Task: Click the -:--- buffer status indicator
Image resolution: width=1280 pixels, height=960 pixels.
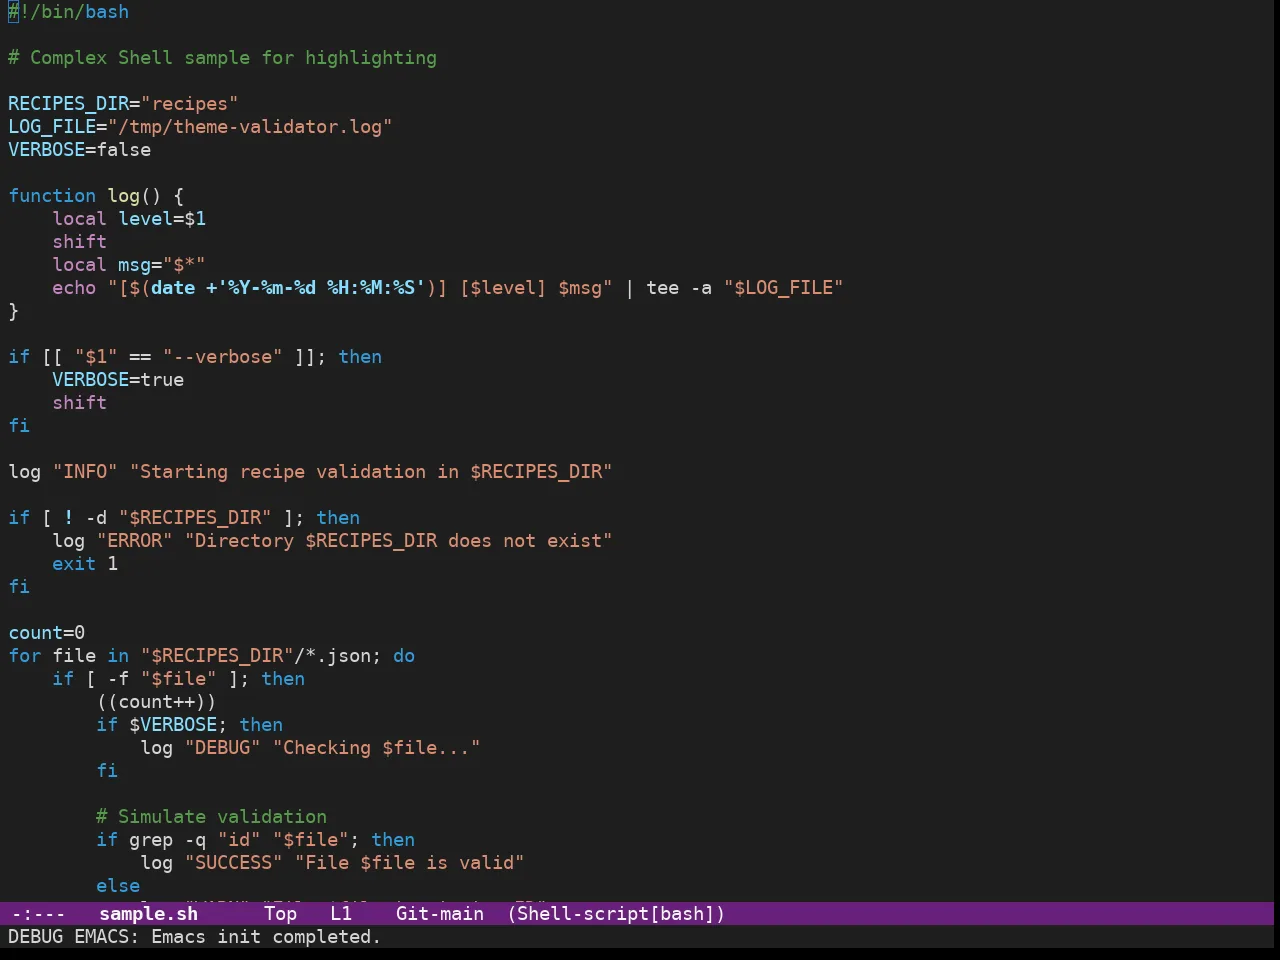Action: pyautogui.click(x=38, y=914)
